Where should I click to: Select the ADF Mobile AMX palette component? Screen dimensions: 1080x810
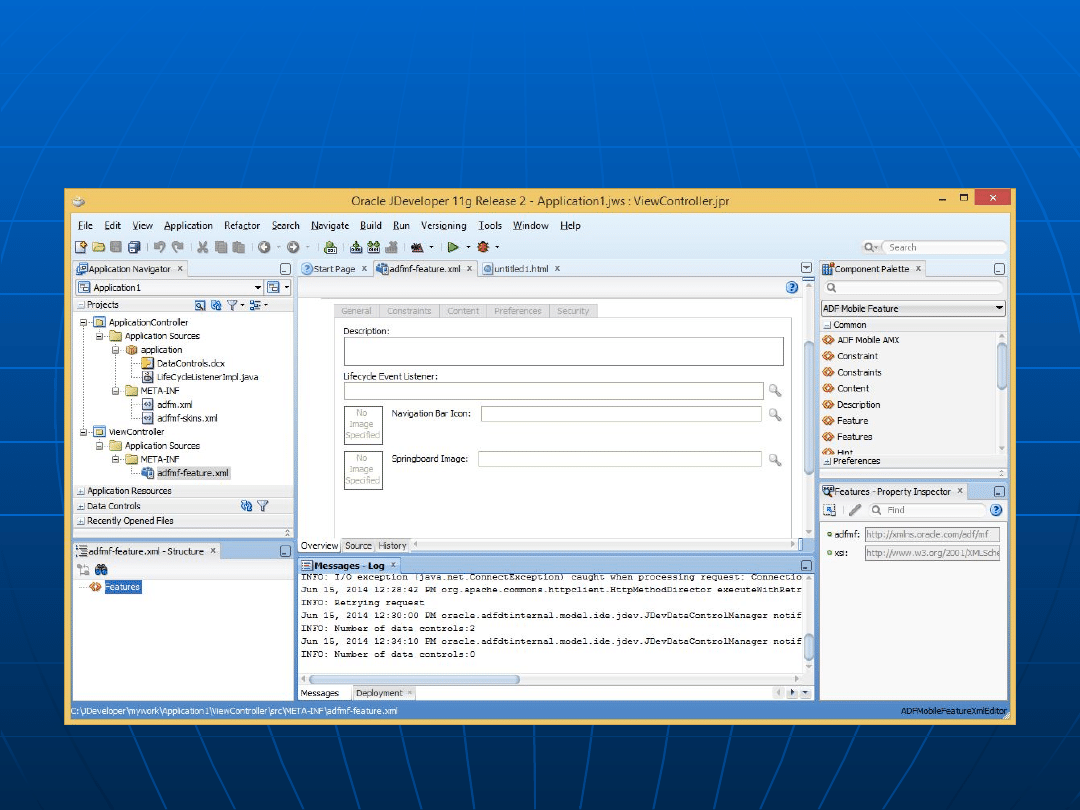tap(868, 340)
